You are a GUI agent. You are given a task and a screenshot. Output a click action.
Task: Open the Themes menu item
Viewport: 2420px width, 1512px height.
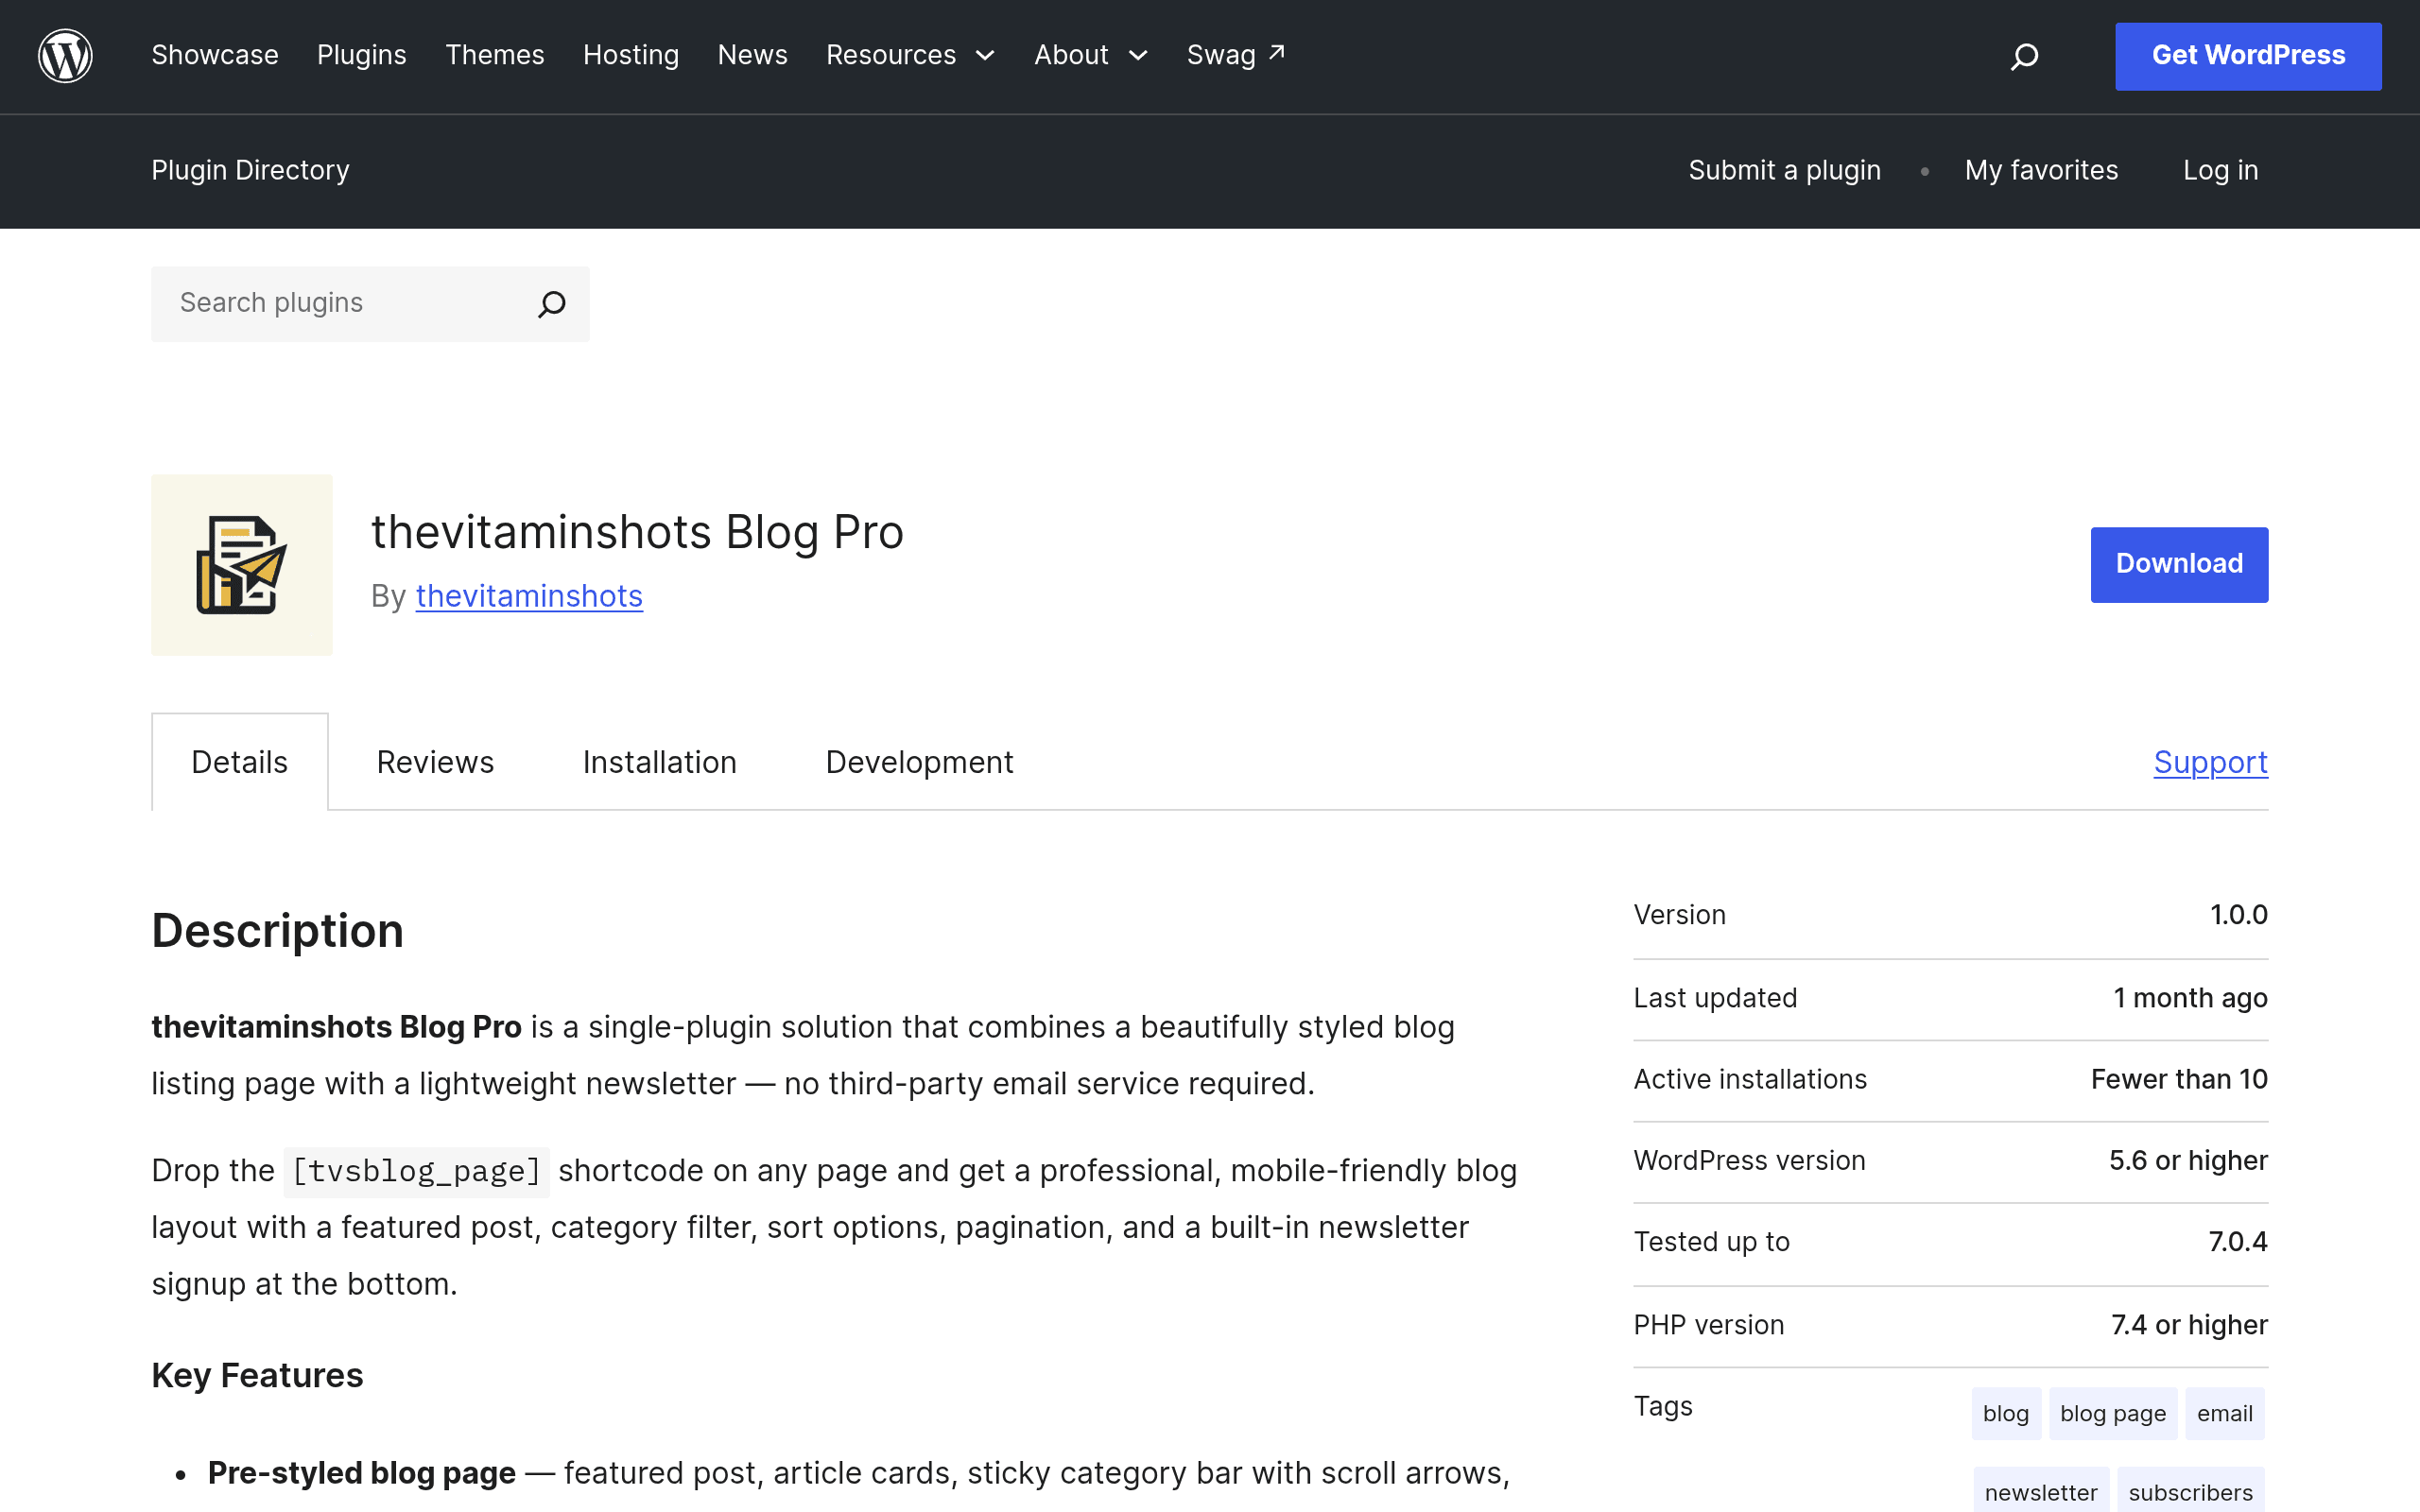[495, 55]
